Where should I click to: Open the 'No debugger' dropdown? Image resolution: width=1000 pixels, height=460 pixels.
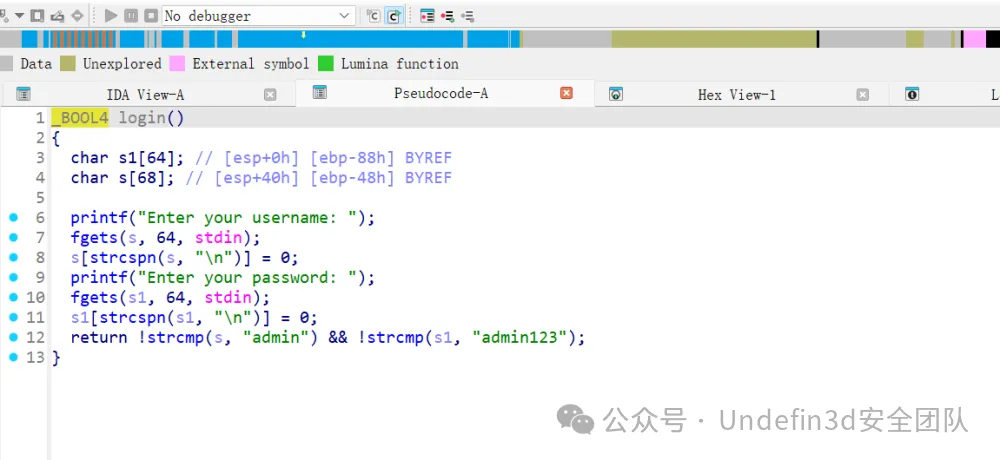(345, 16)
